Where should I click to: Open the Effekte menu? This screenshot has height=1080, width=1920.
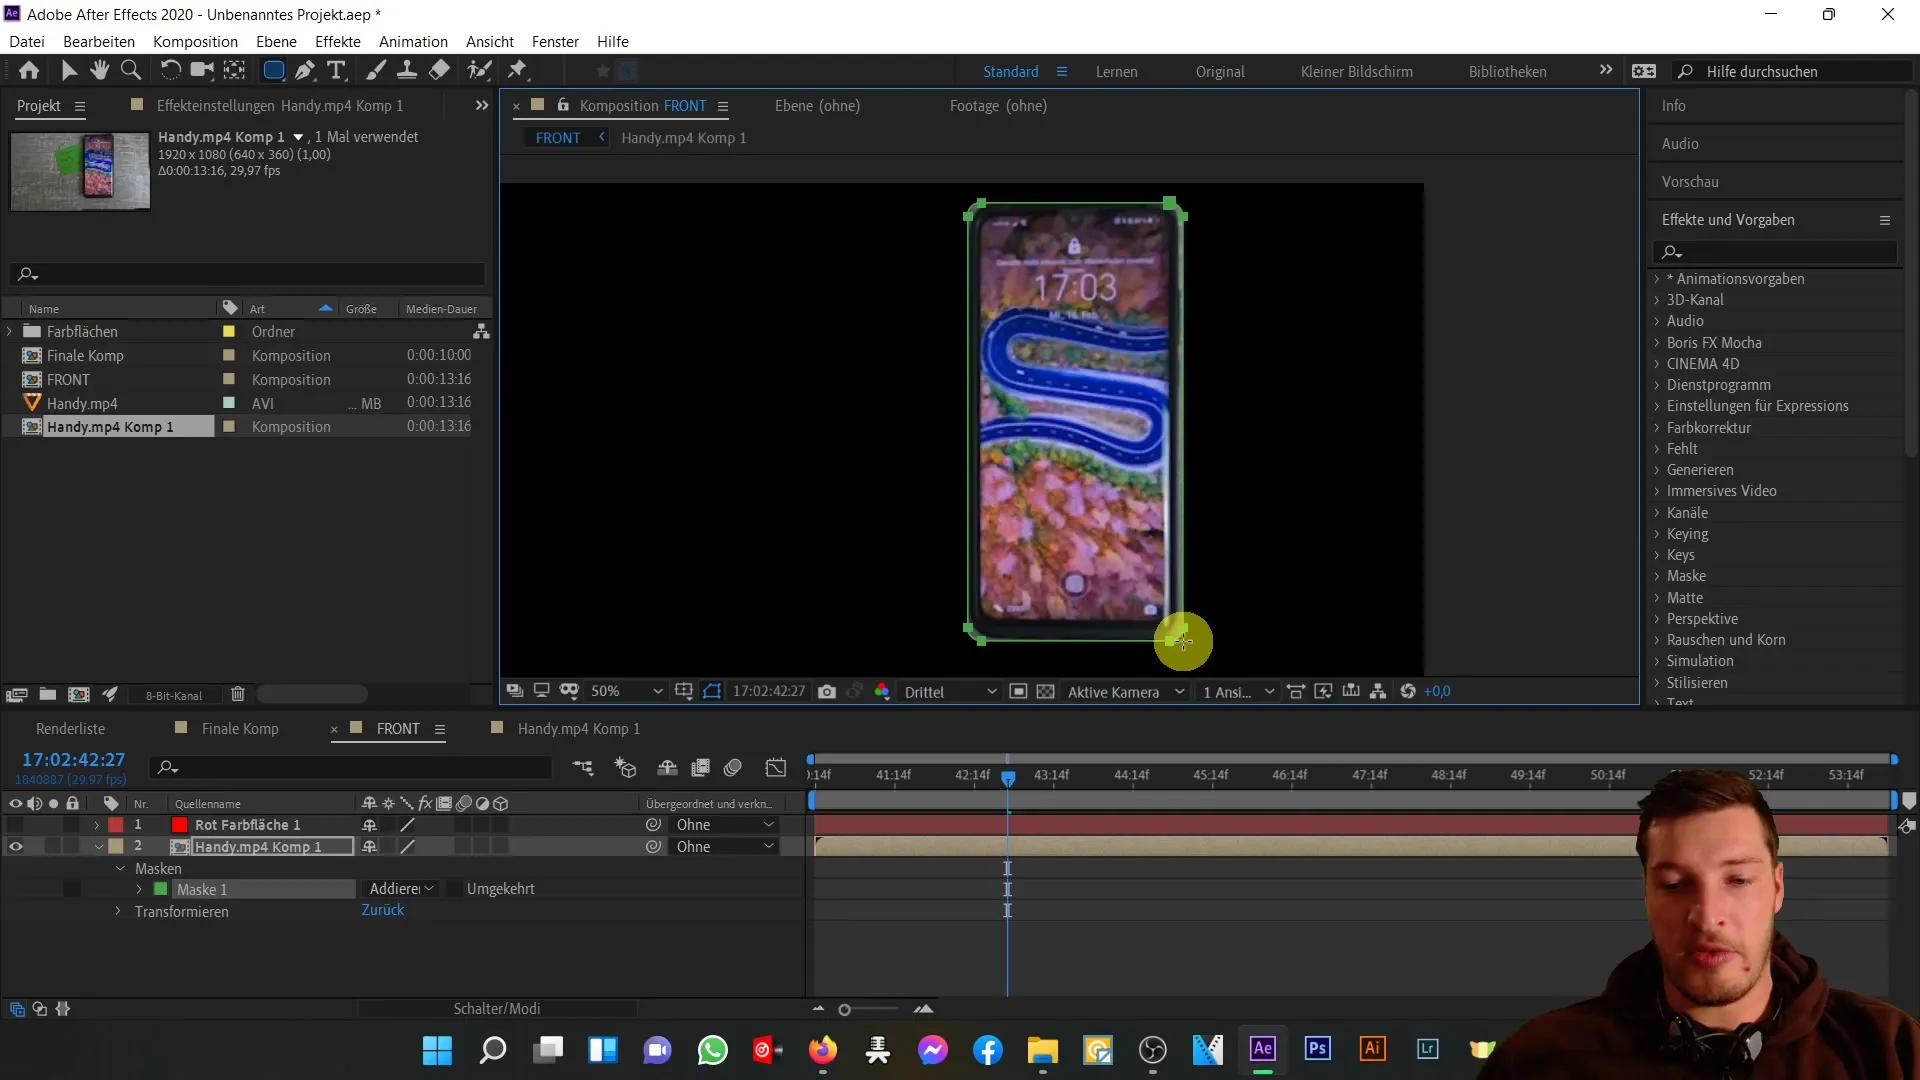point(338,41)
